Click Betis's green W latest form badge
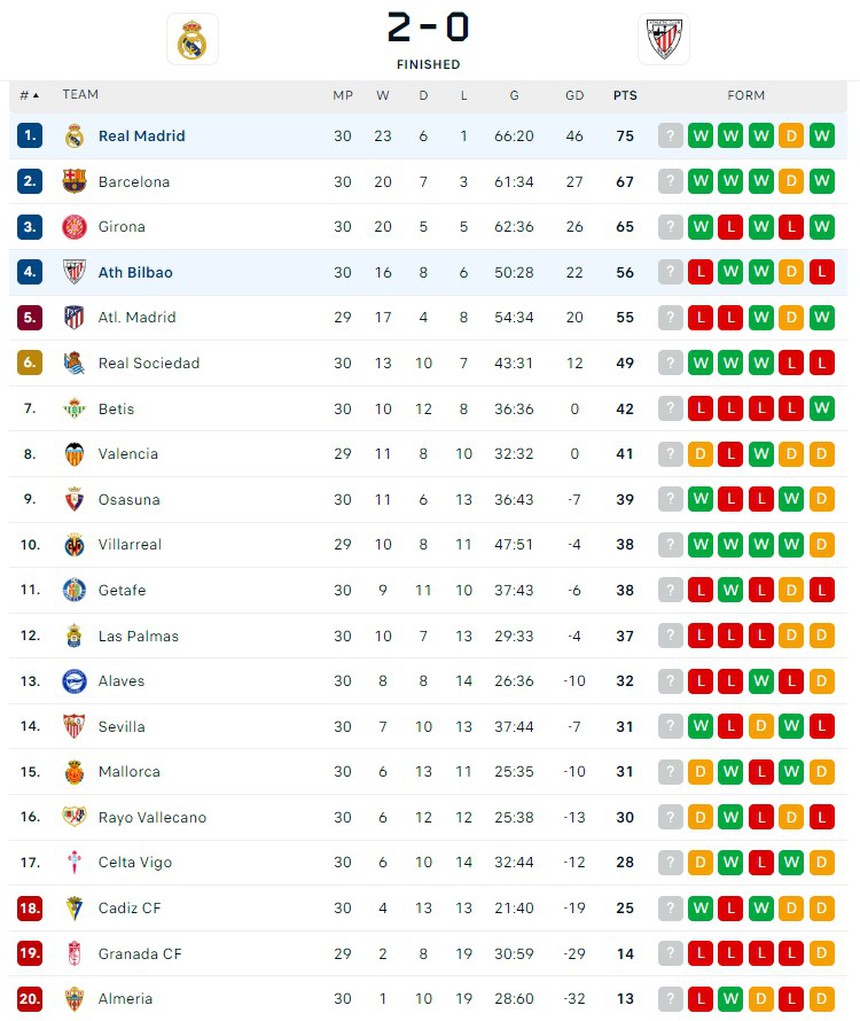This screenshot has height=1021, width=860. [x=822, y=409]
